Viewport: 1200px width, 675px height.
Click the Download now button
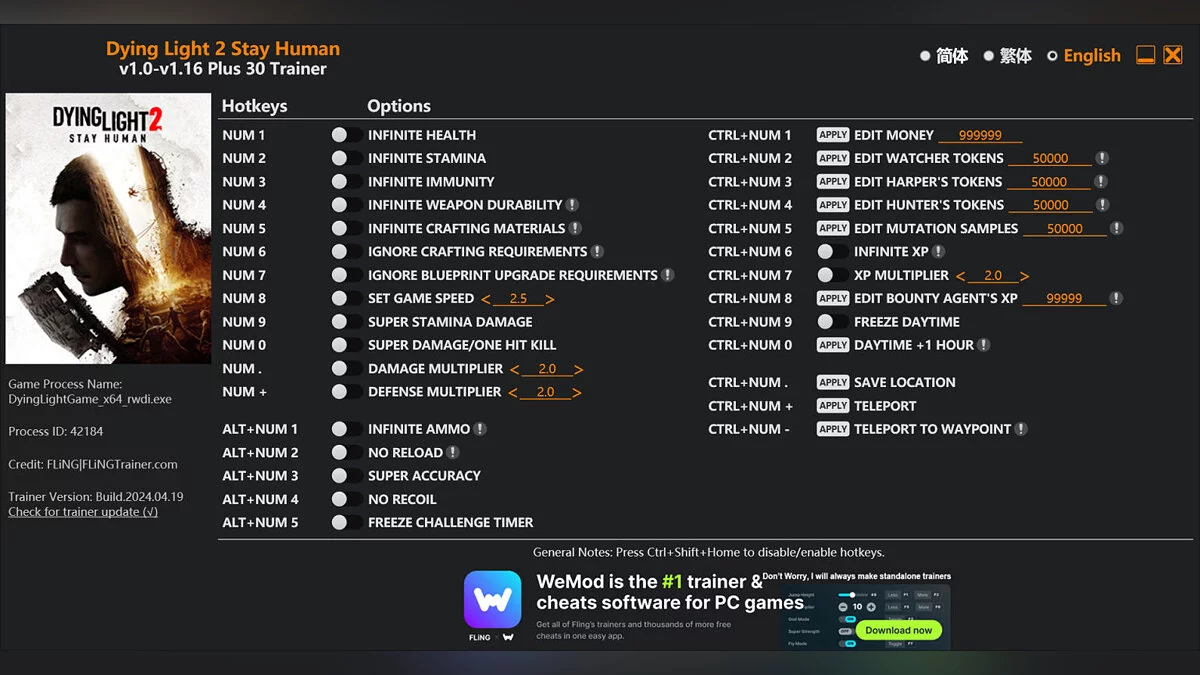(x=898, y=630)
